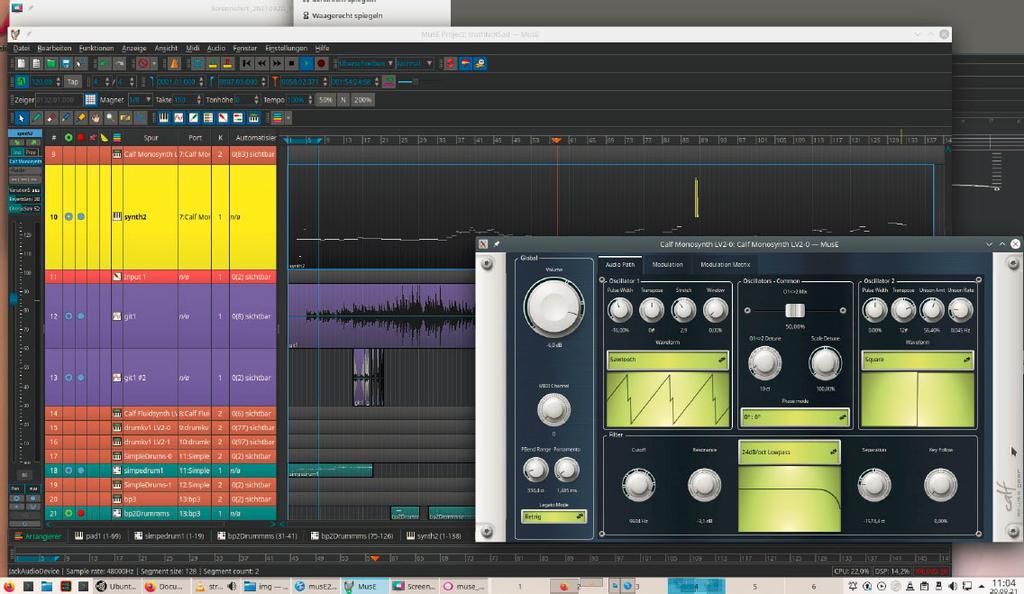Set tempo to 200% with the button

pos(362,100)
